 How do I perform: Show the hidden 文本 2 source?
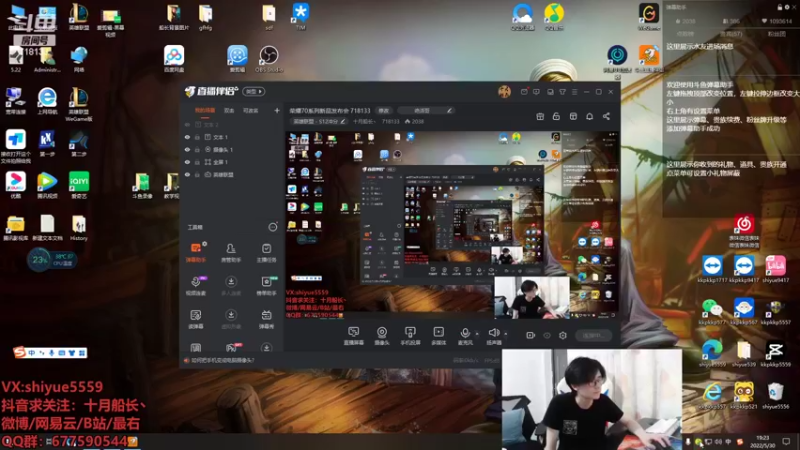coord(187,124)
